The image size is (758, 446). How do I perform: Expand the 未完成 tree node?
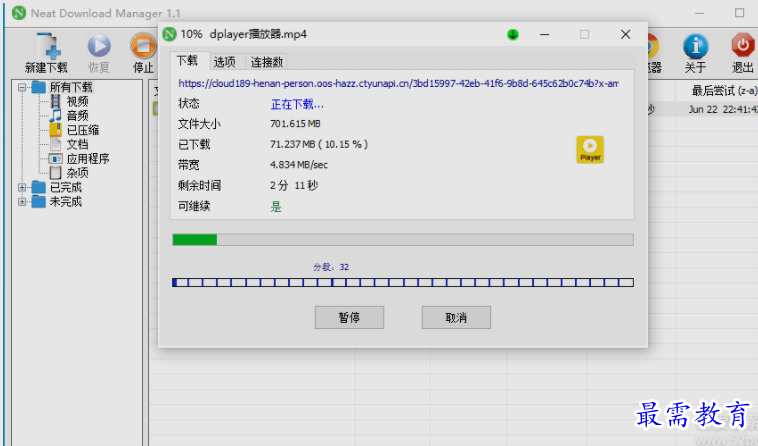tap(22, 201)
